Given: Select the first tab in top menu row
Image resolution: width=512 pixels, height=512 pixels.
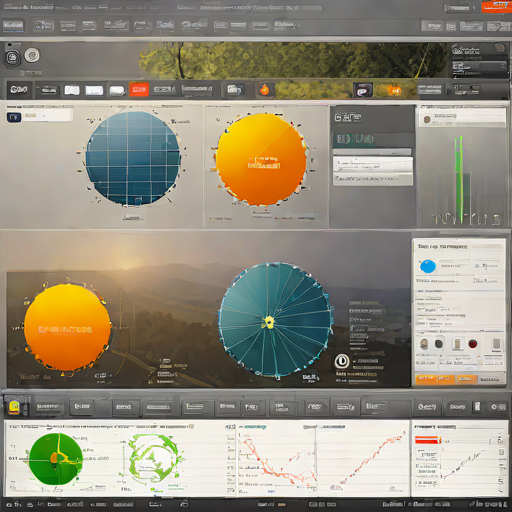Looking at the screenshot, I should pyautogui.click(x=14, y=26).
